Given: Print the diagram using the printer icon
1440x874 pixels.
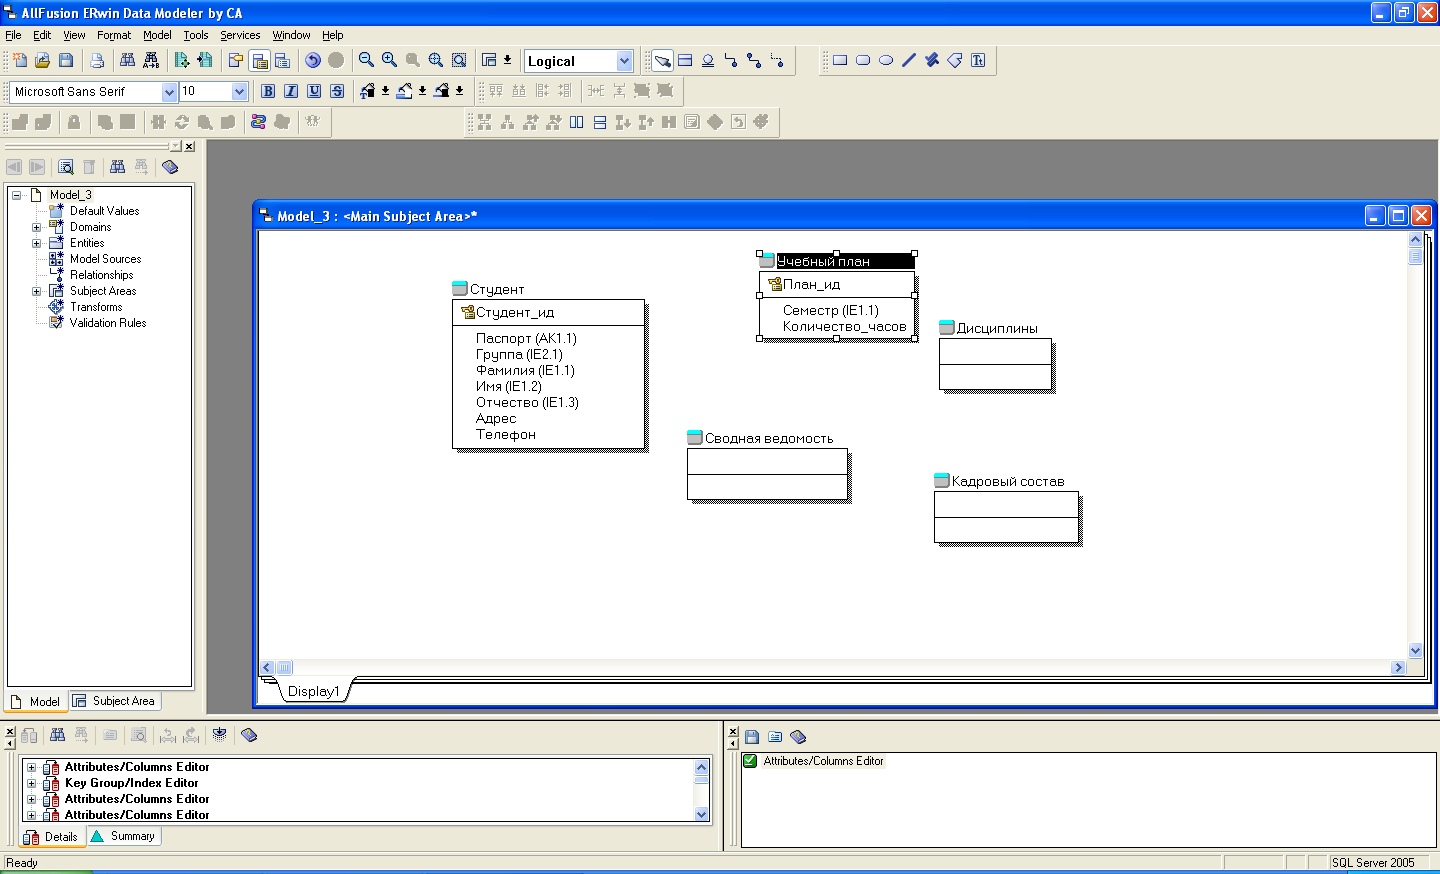Looking at the screenshot, I should [x=97, y=60].
